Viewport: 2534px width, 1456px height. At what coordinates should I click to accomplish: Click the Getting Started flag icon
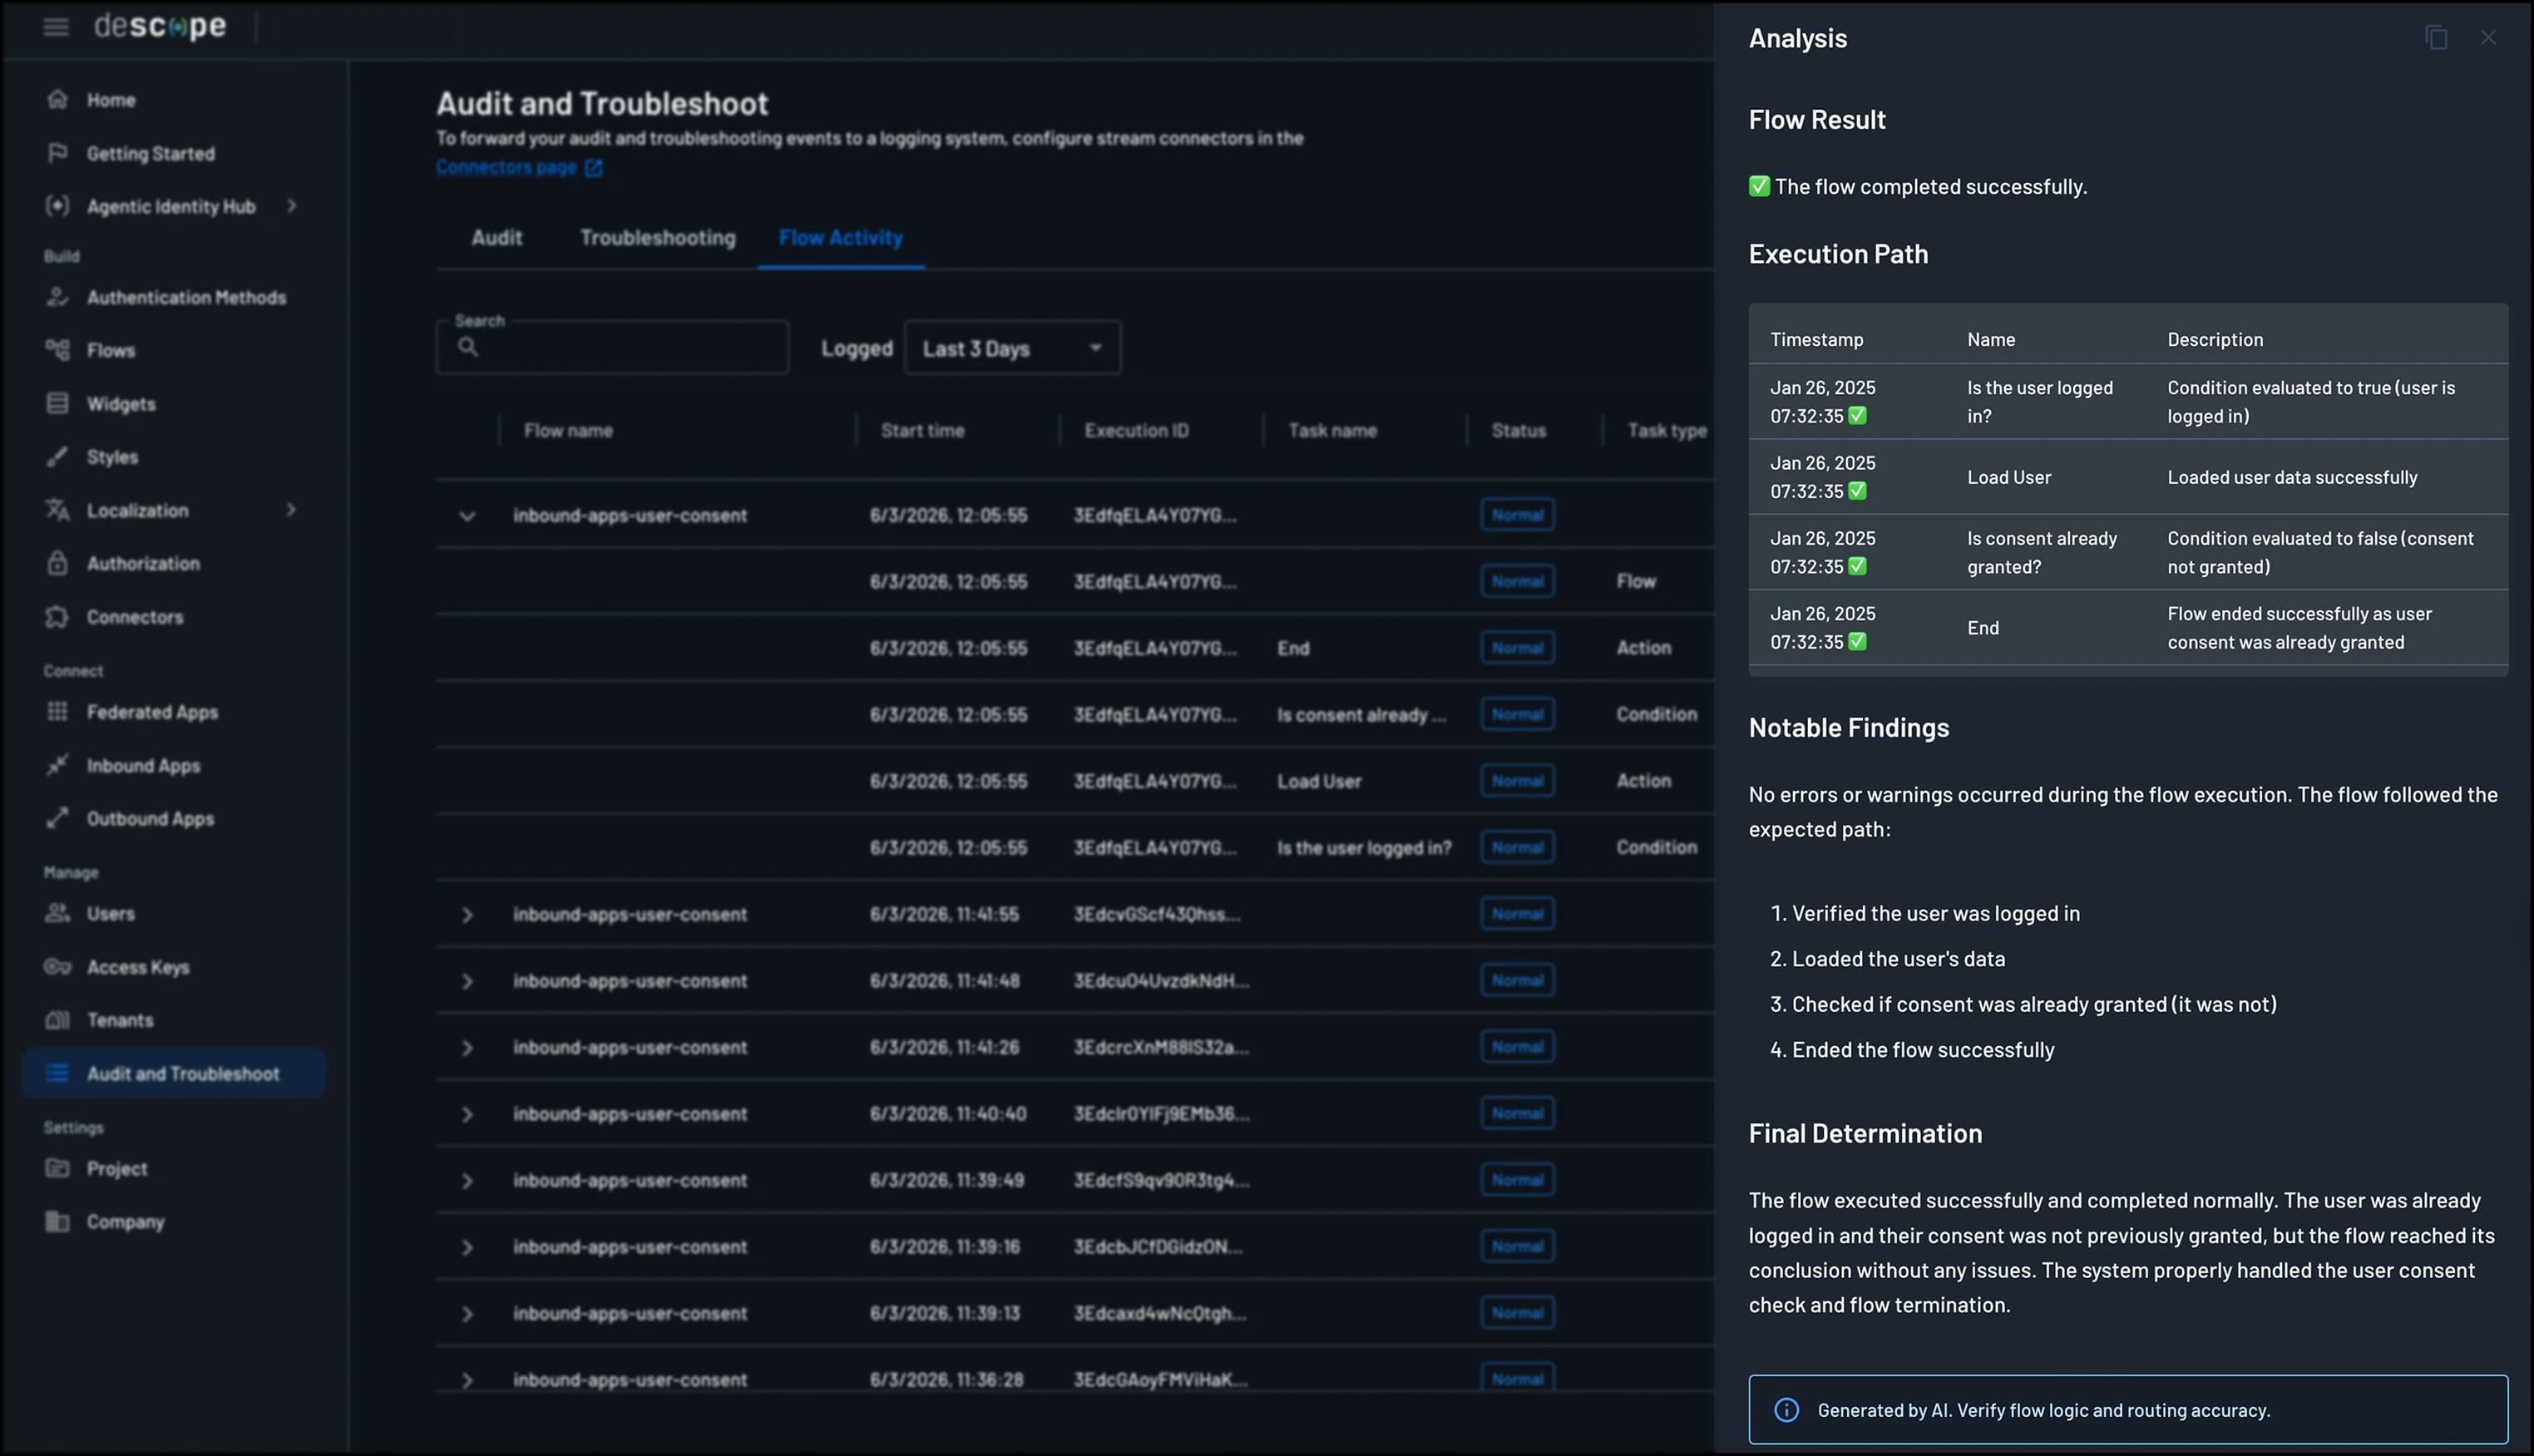[57, 153]
